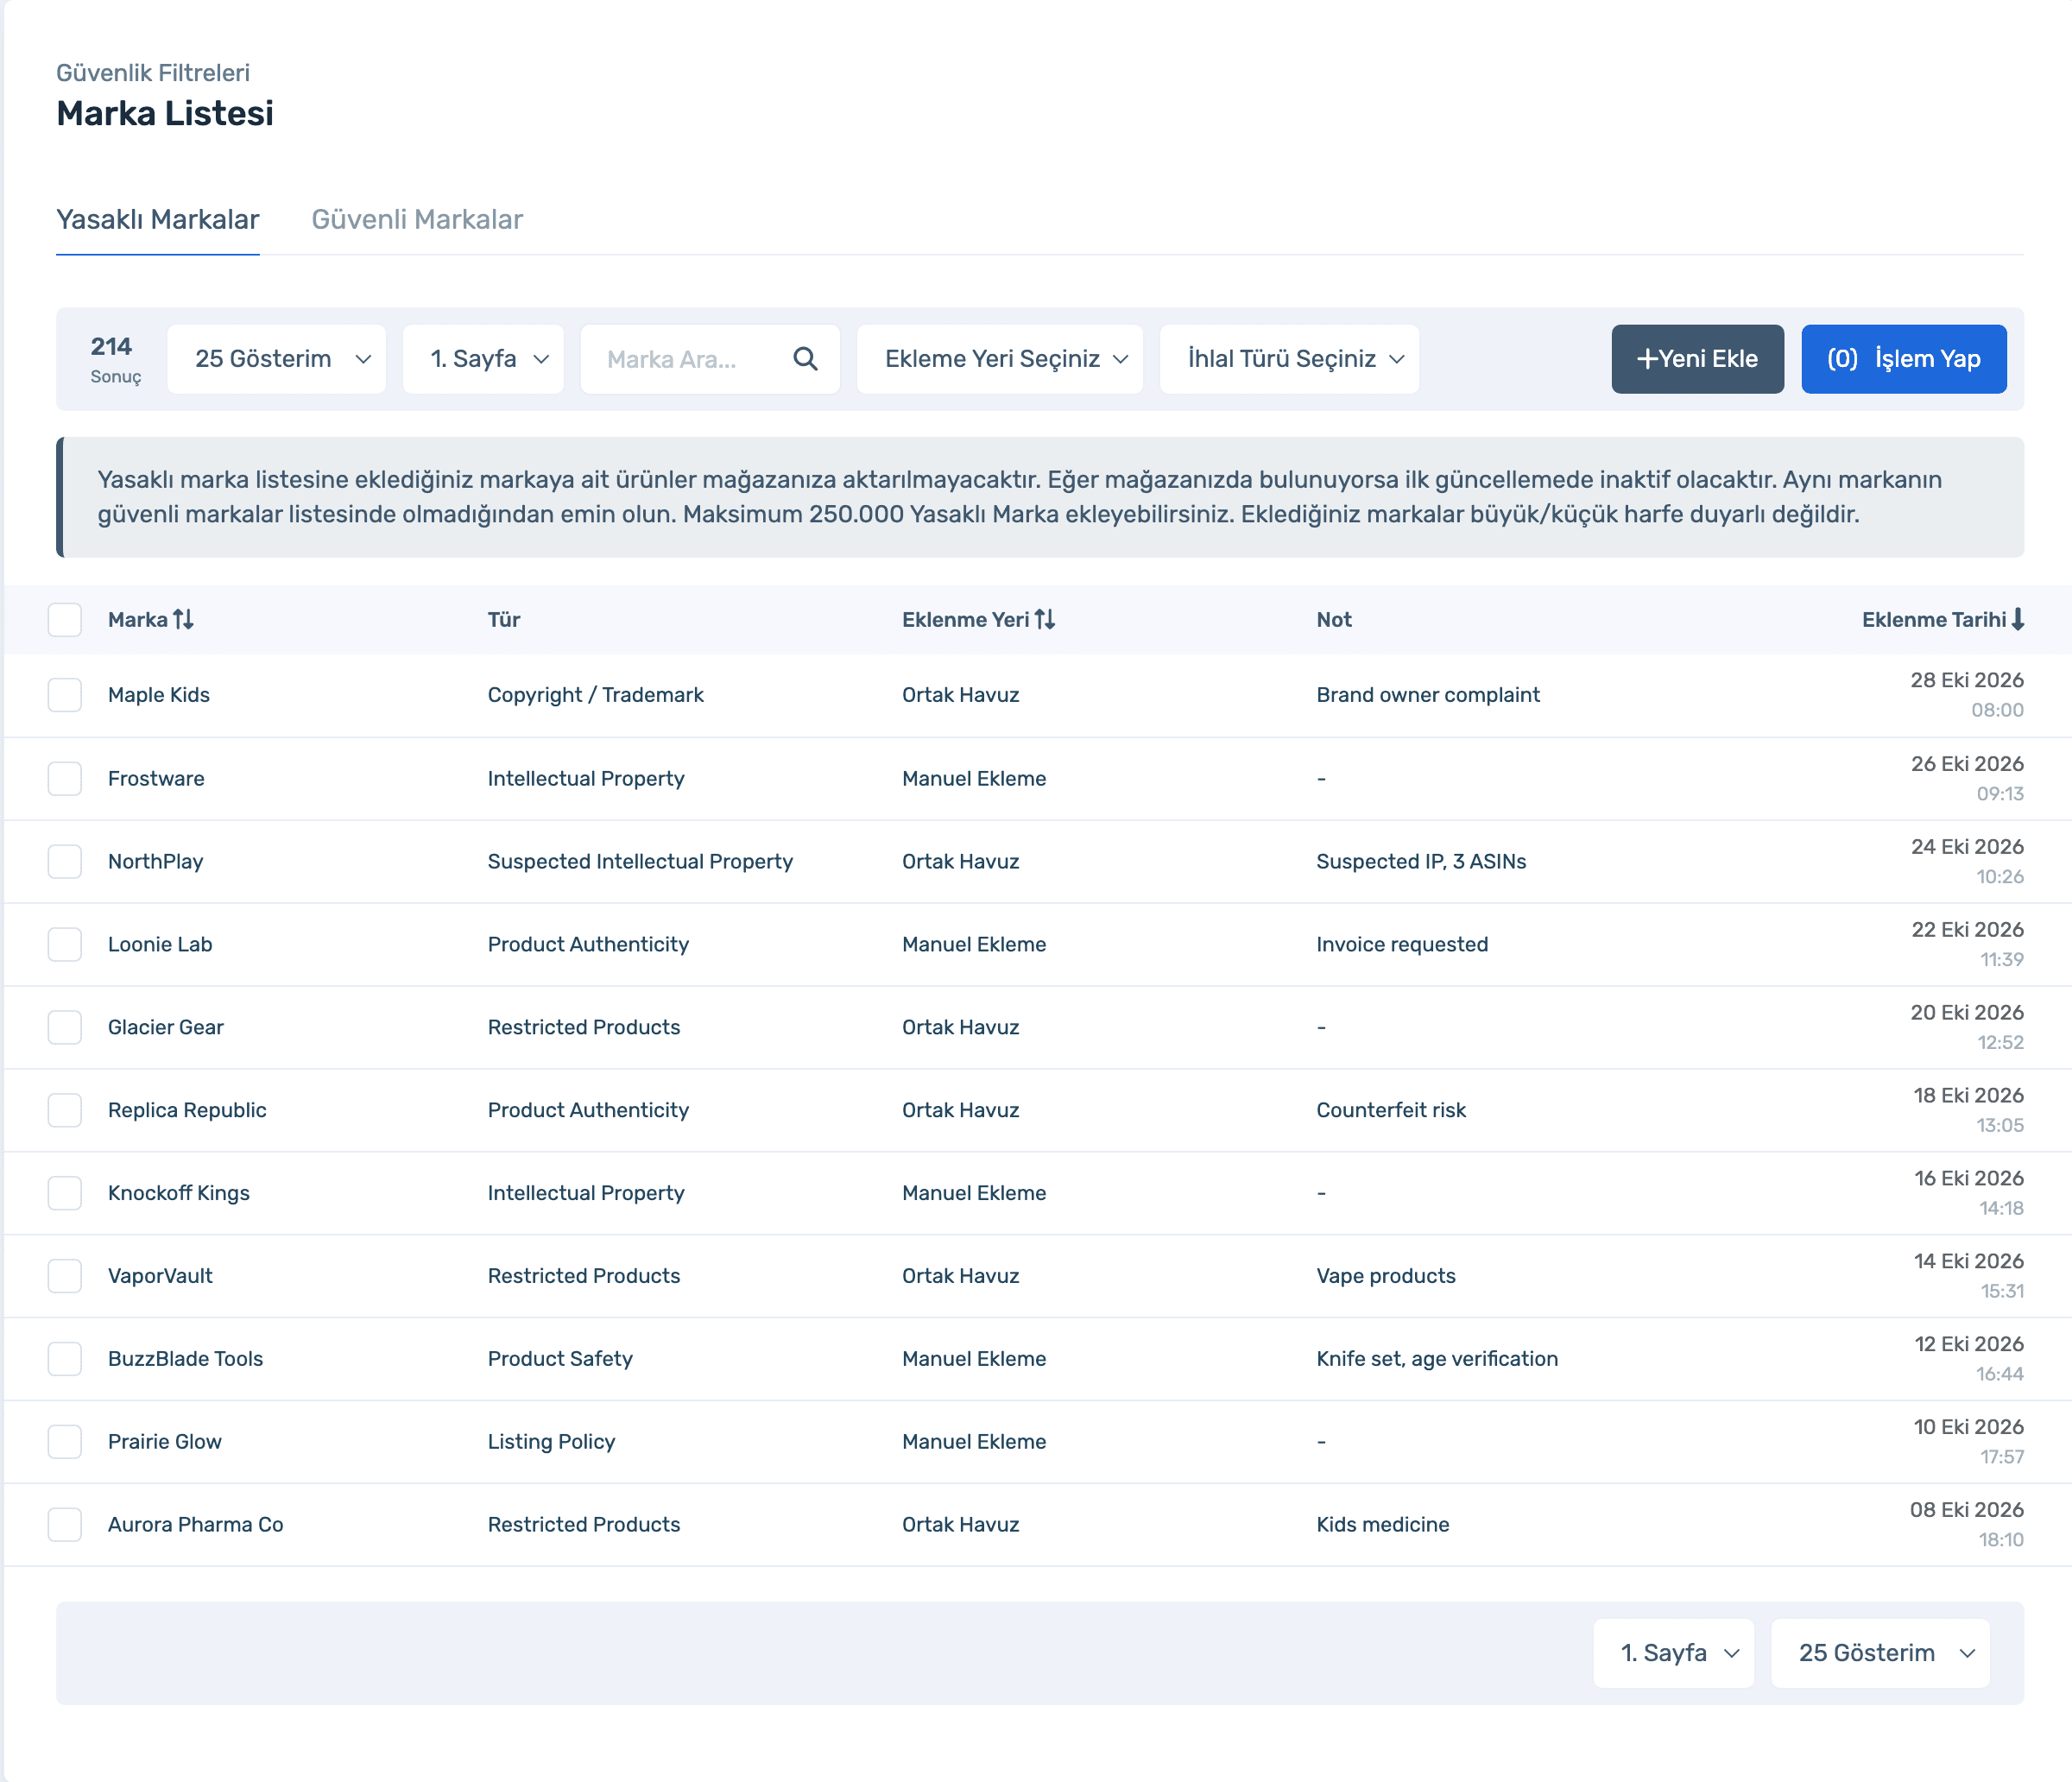
Task: Tick the Glacier Gear checkbox
Action: point(65,1028)
